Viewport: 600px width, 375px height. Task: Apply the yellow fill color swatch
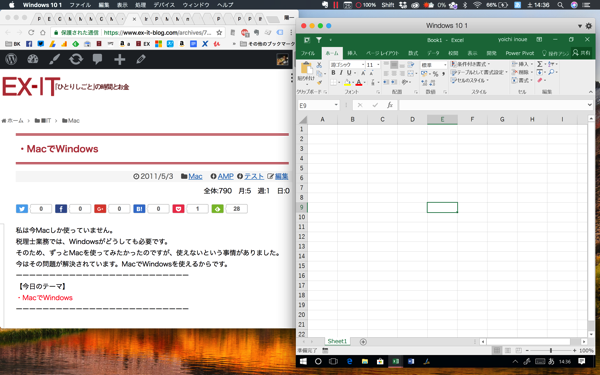click(347, 82)
